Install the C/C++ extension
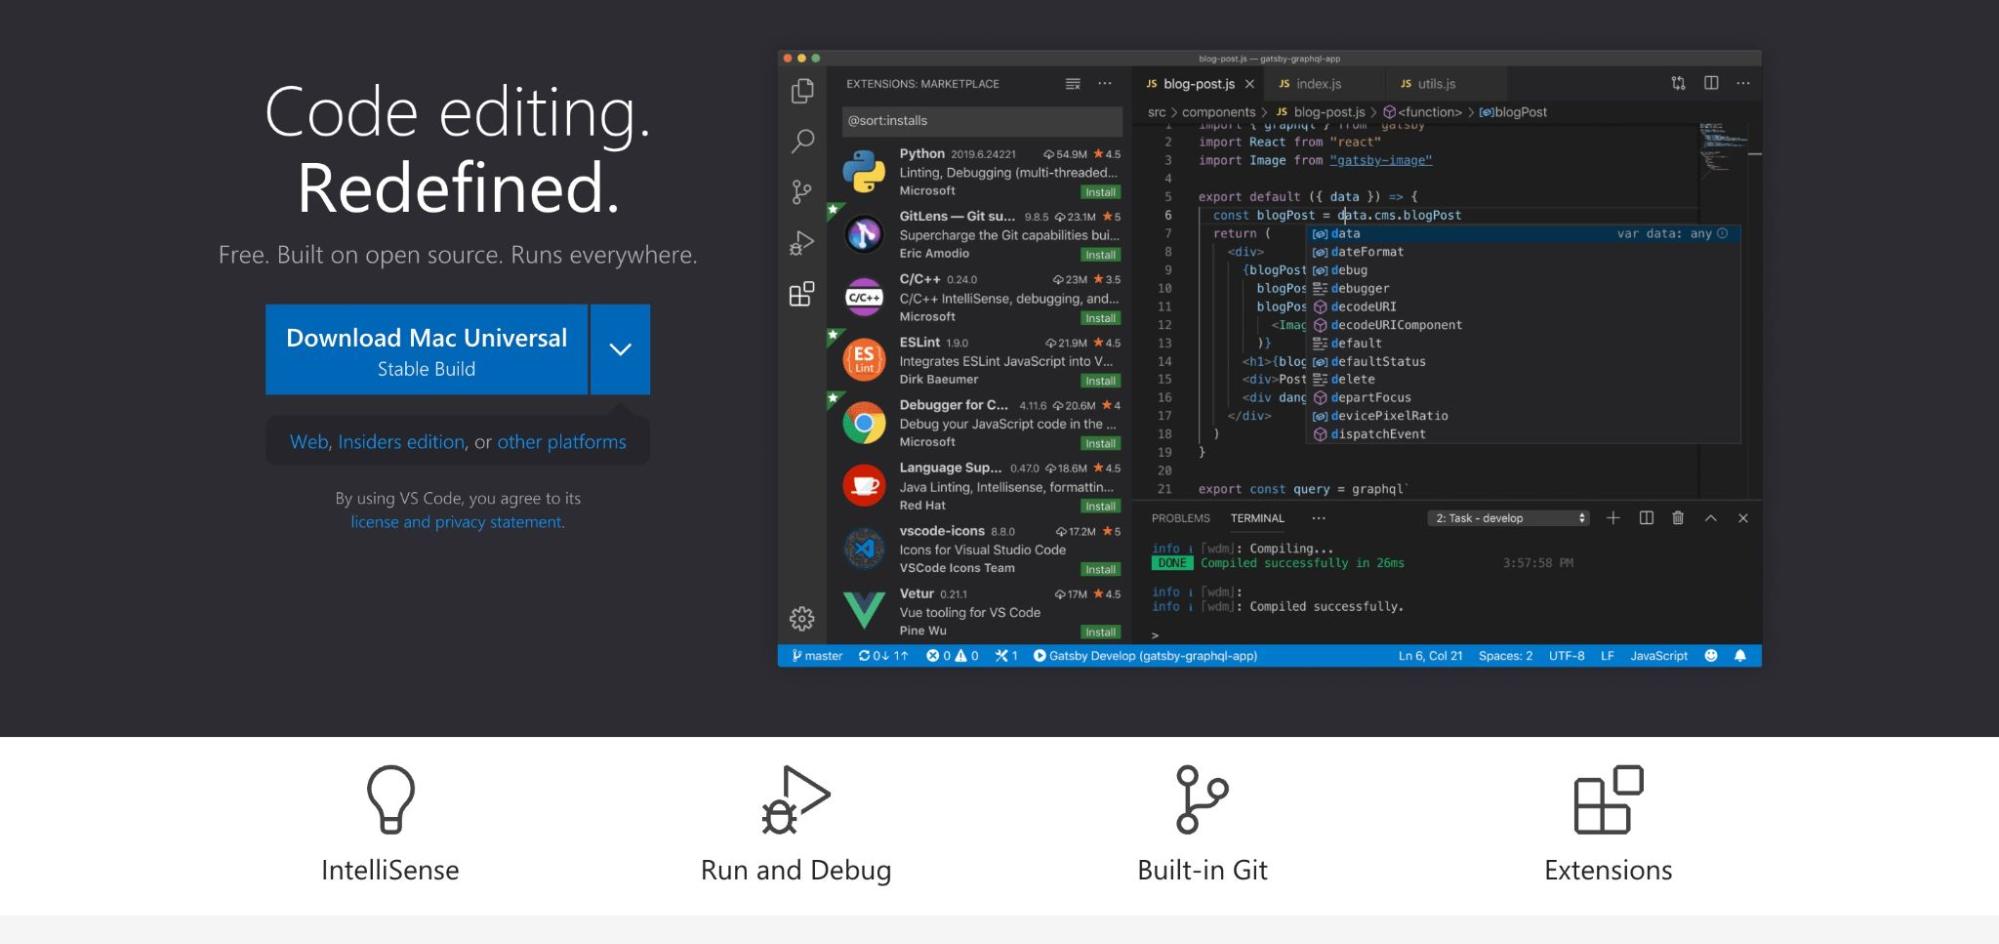 pyautogui.click(x=1101, y=318)
